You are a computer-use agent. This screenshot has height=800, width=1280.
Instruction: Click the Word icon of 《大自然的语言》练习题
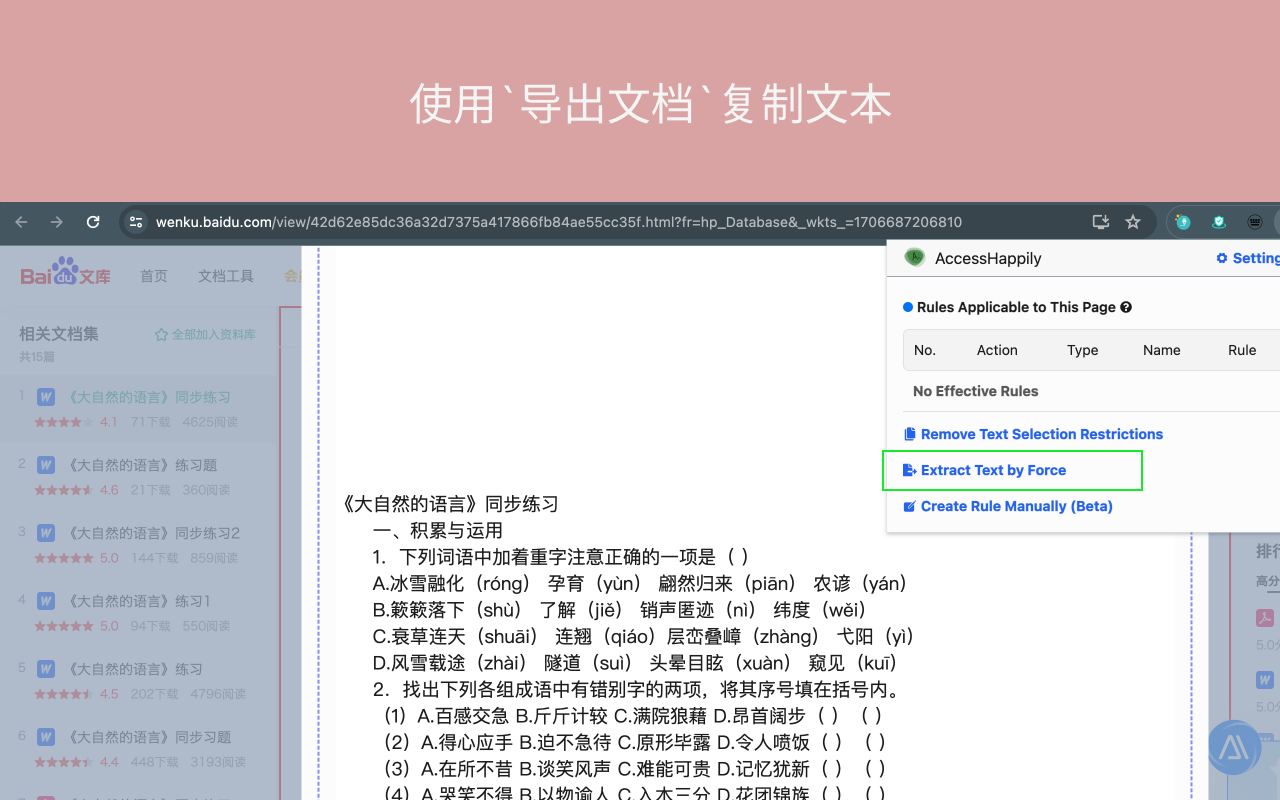coord(46,465)
